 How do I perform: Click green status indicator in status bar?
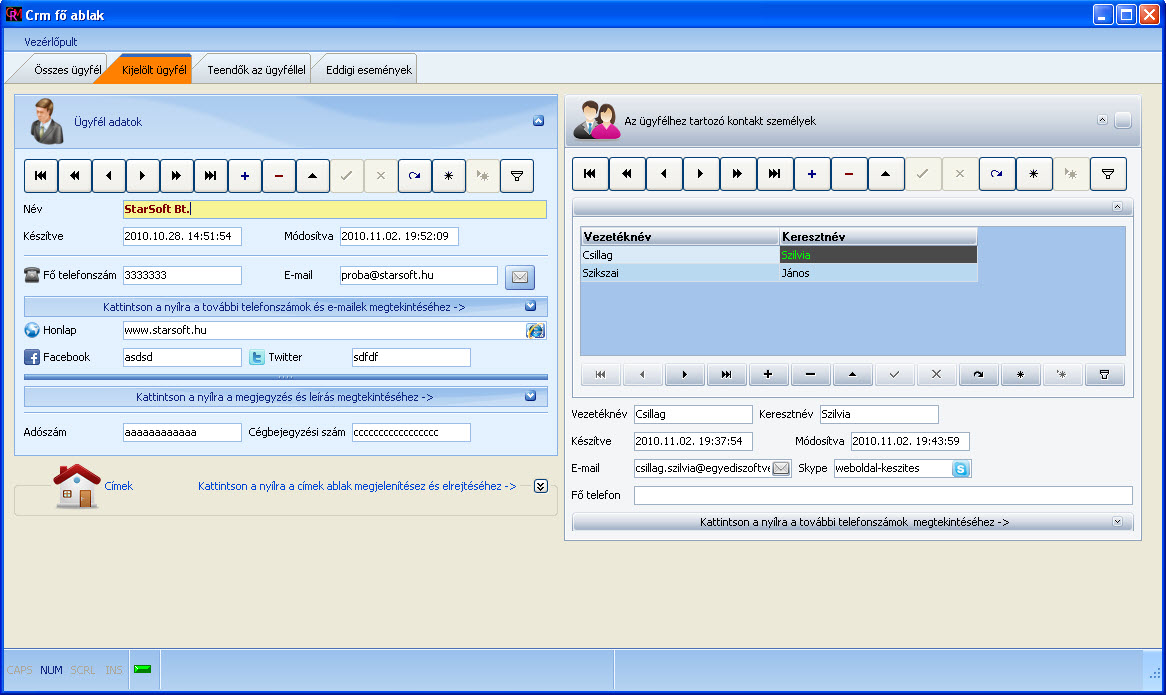click(142, 669)
